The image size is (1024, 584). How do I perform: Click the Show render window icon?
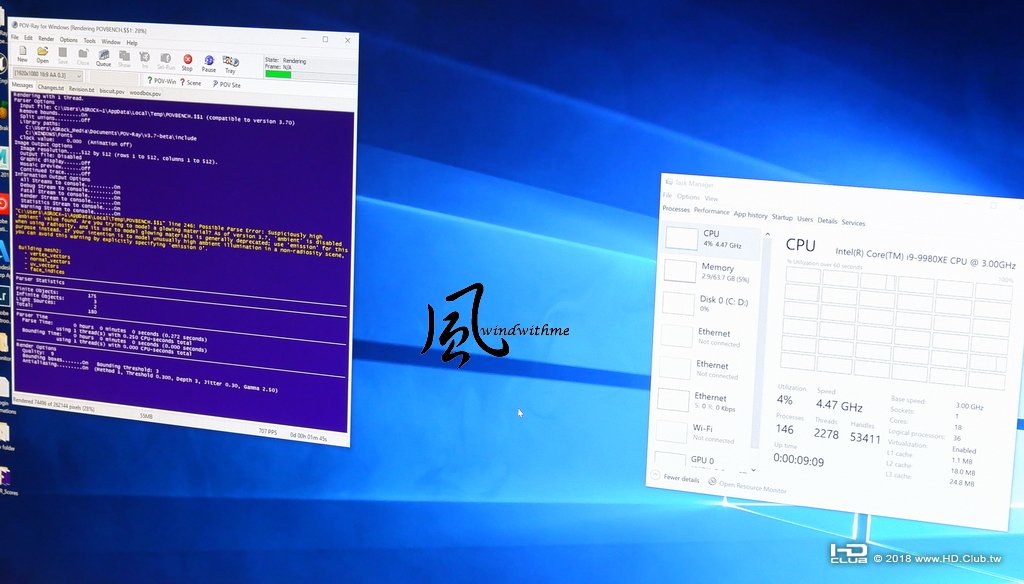(x=124, y=59)
